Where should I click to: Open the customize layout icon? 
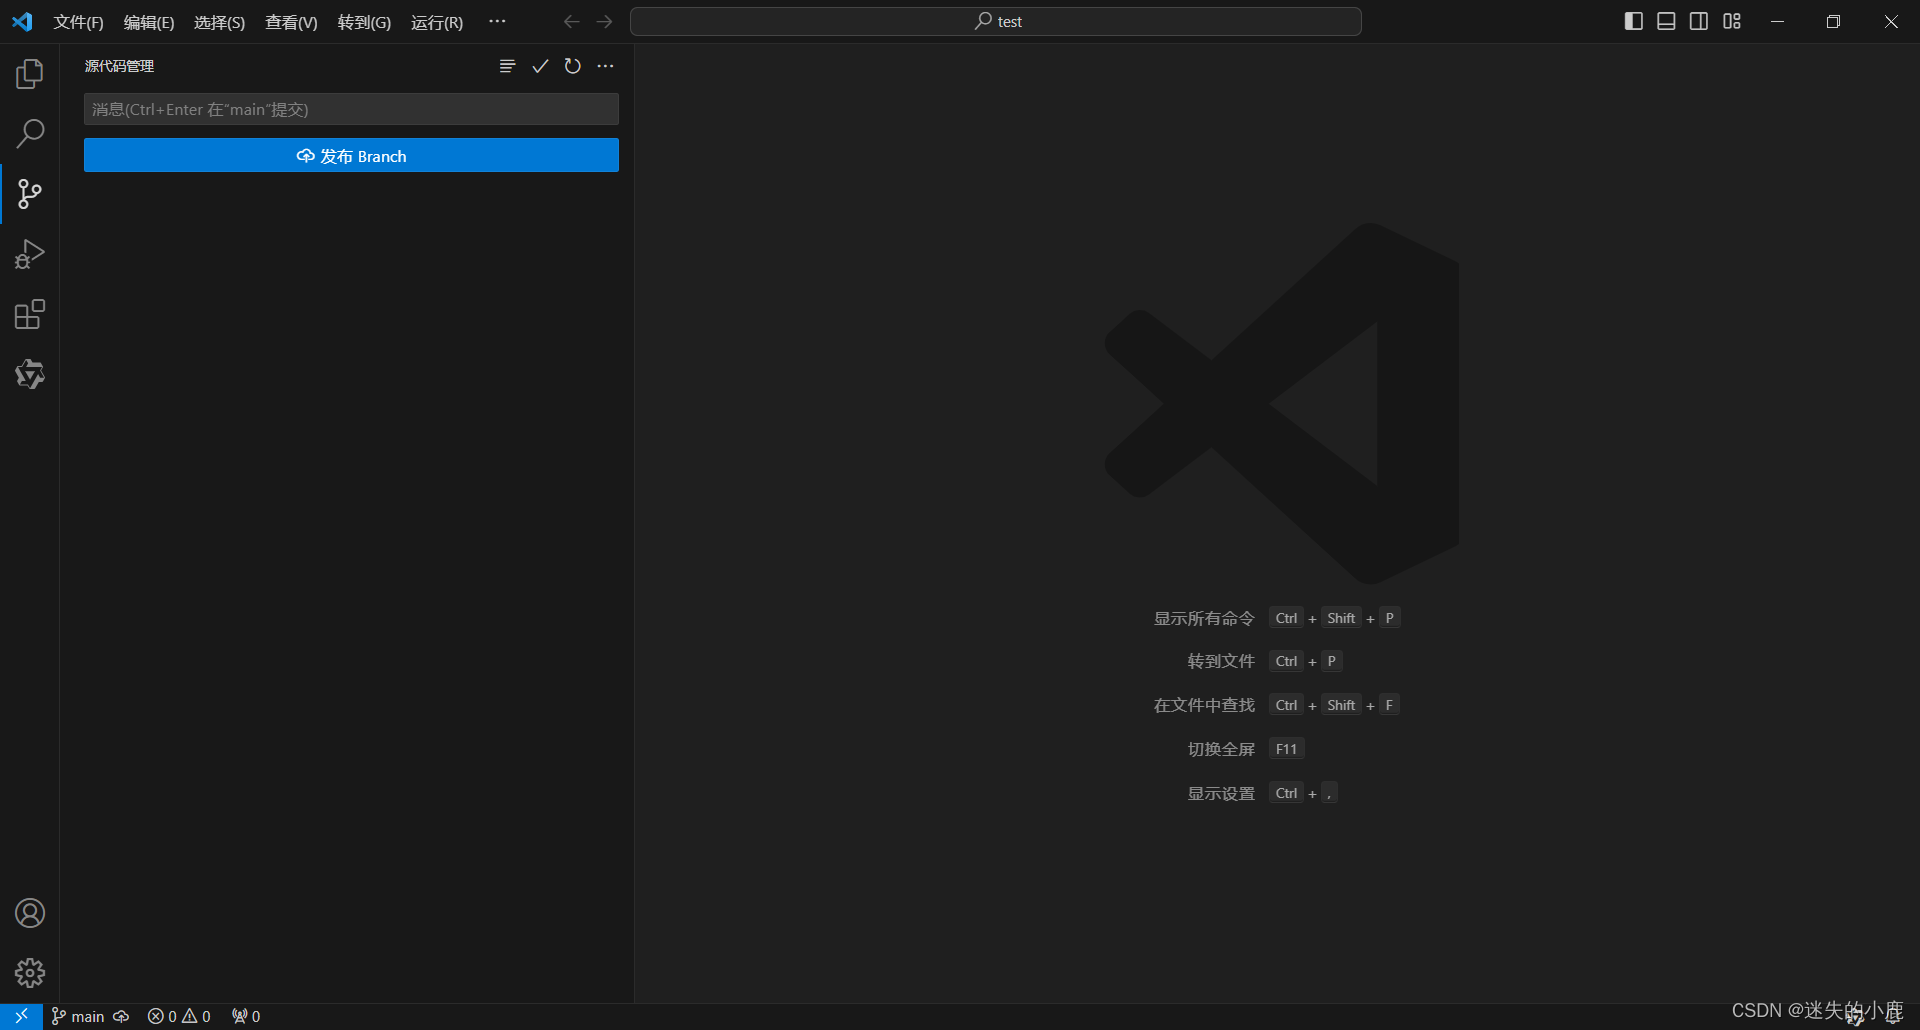click(x=1732, y=21)
